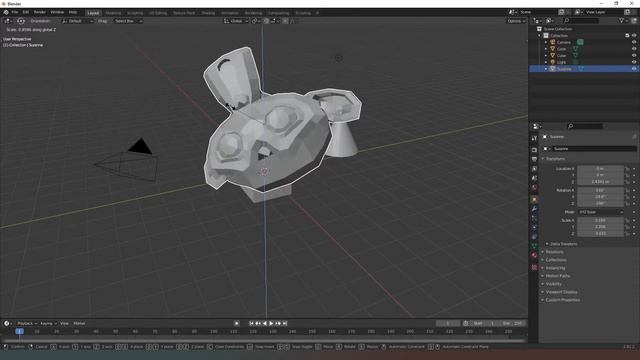Open the 3D viewport editor type menu
Viewport: 640px width, 360px height.
tap(8, 21)
